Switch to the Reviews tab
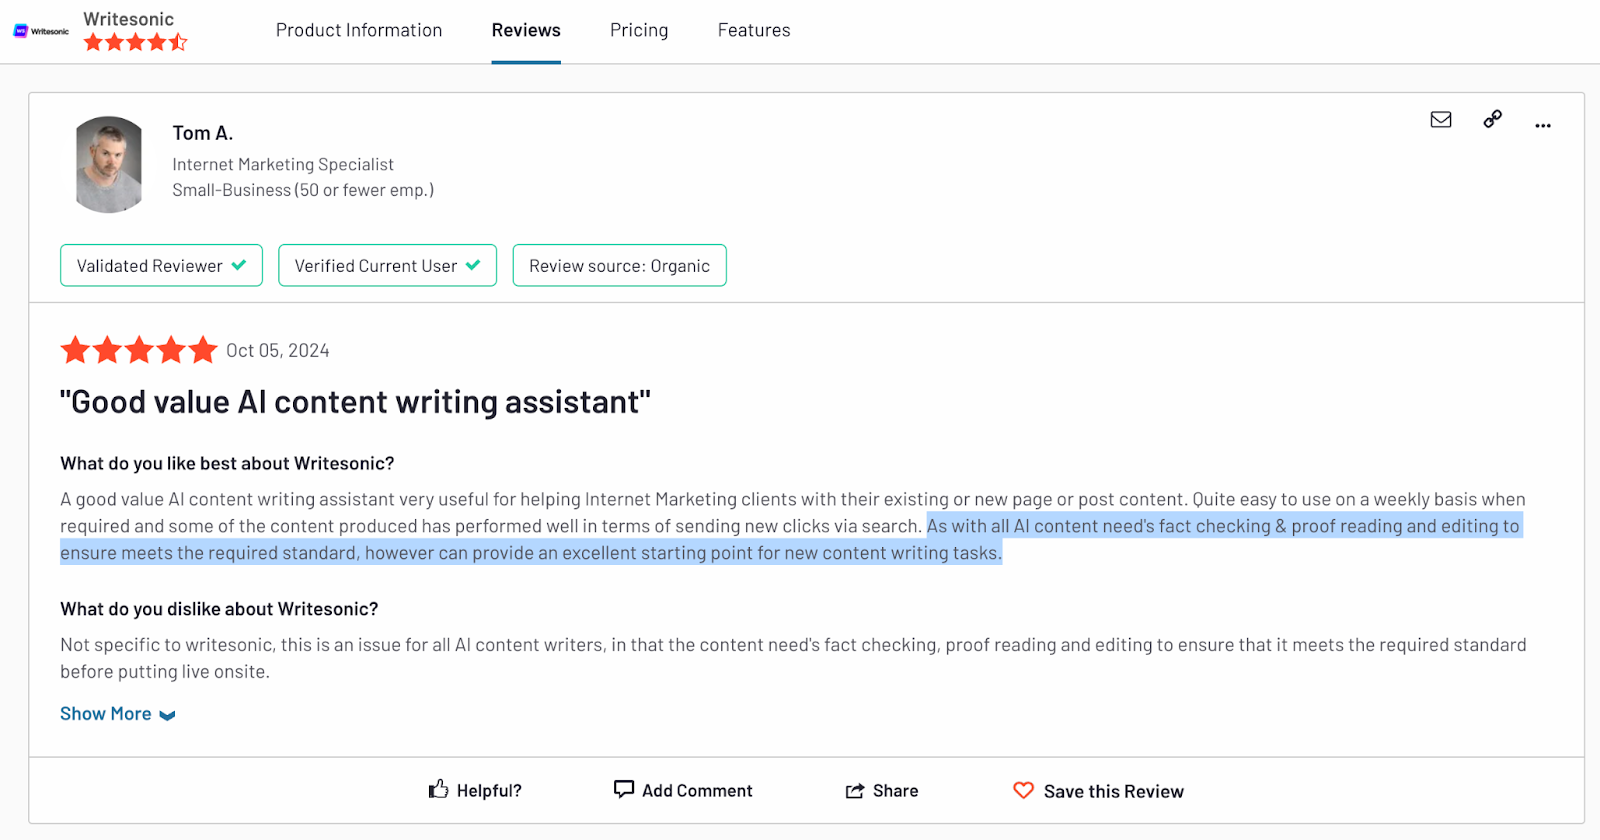 pyautogui.click(x=526, y=30)
